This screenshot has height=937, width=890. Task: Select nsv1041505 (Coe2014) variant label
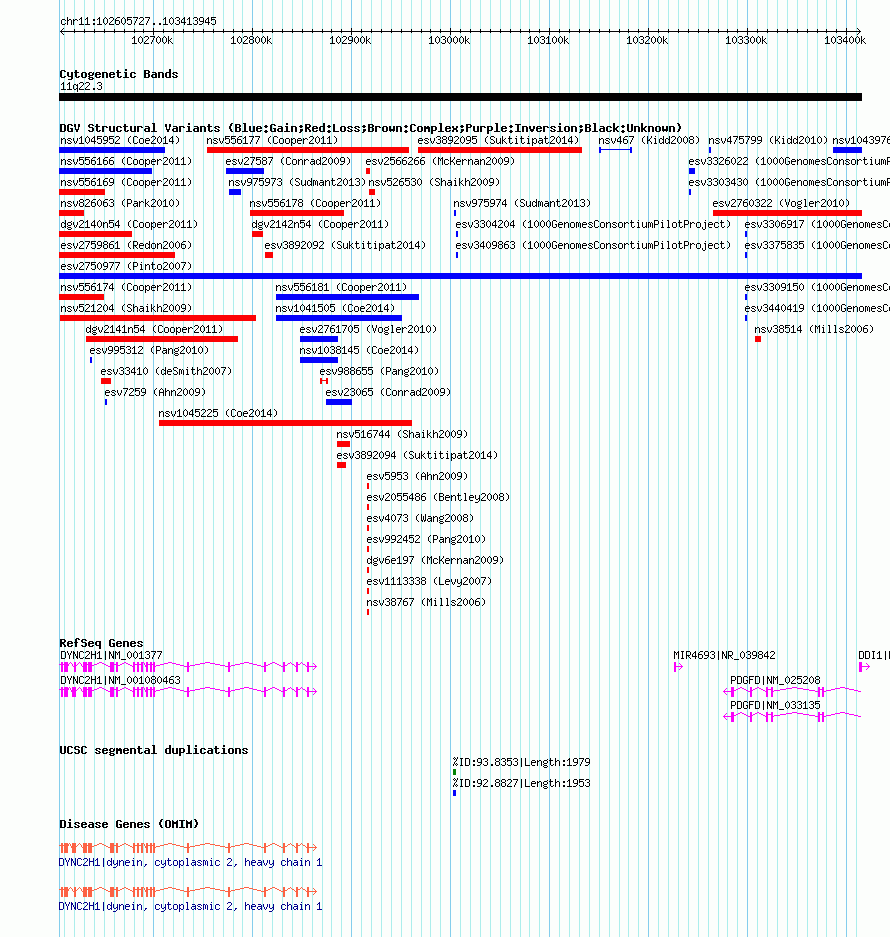(x=335, y=308)
